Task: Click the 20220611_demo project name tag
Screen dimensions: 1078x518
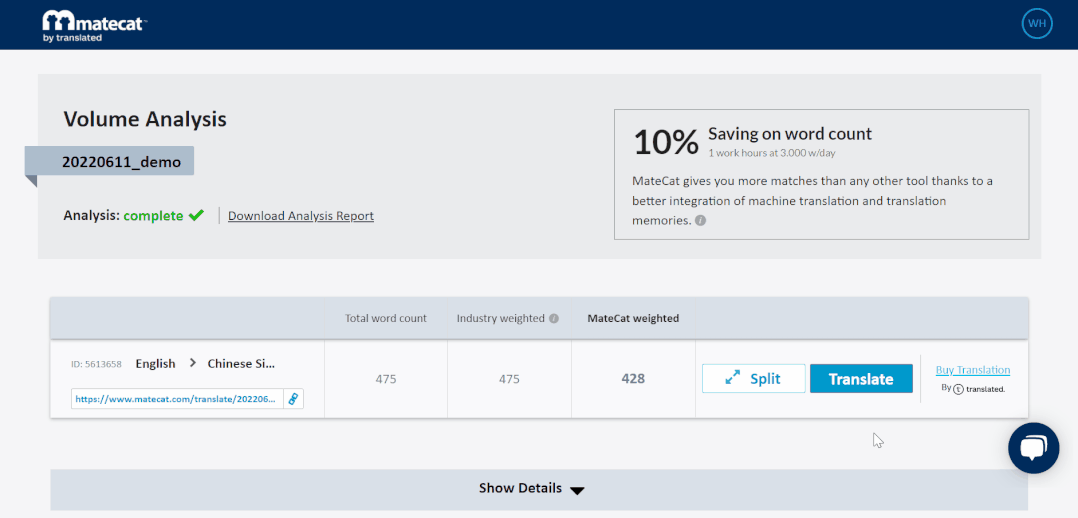Action: coord(121,162)
